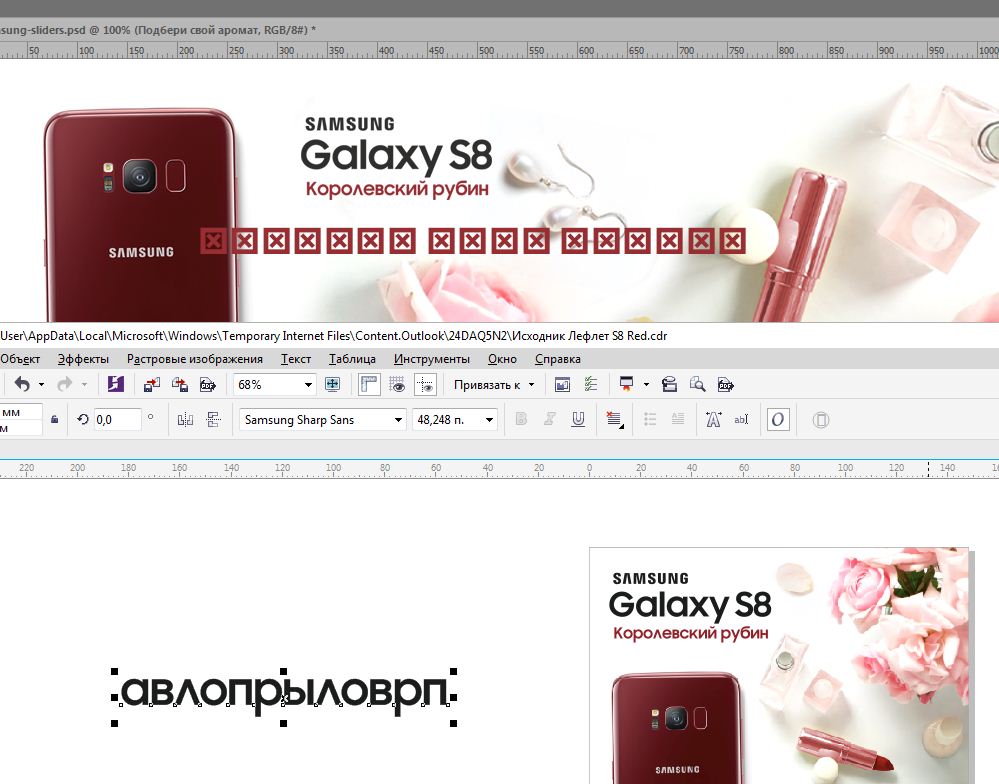Click the rotation angle field 0,0
This screenshot has height=784, width=999.
point(117,420)
